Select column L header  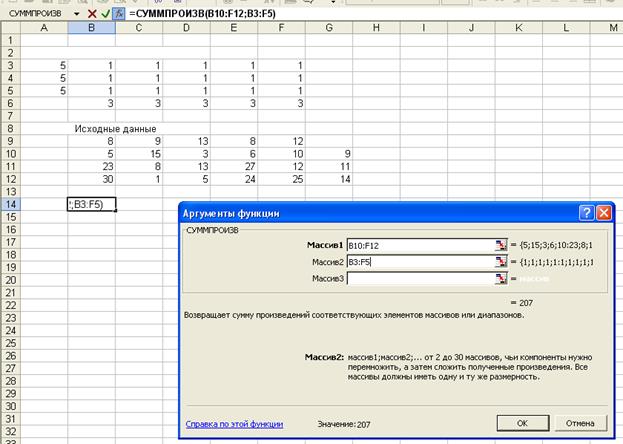[566, 28]
